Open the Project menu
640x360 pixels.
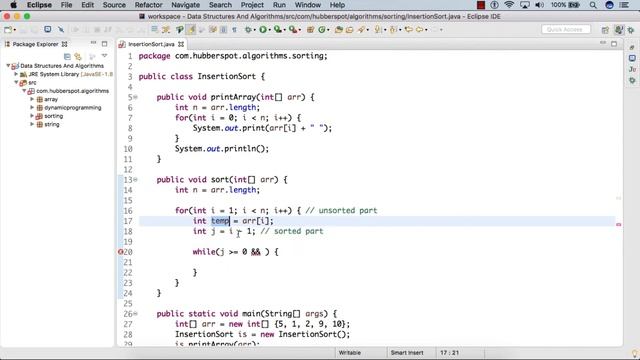coord(252,5)
